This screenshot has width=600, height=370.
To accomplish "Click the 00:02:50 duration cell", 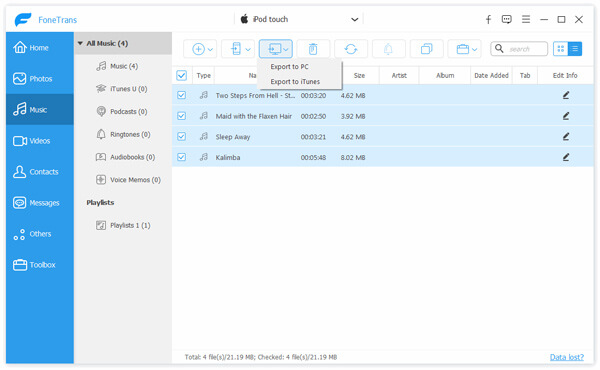I will pos(313,116).
